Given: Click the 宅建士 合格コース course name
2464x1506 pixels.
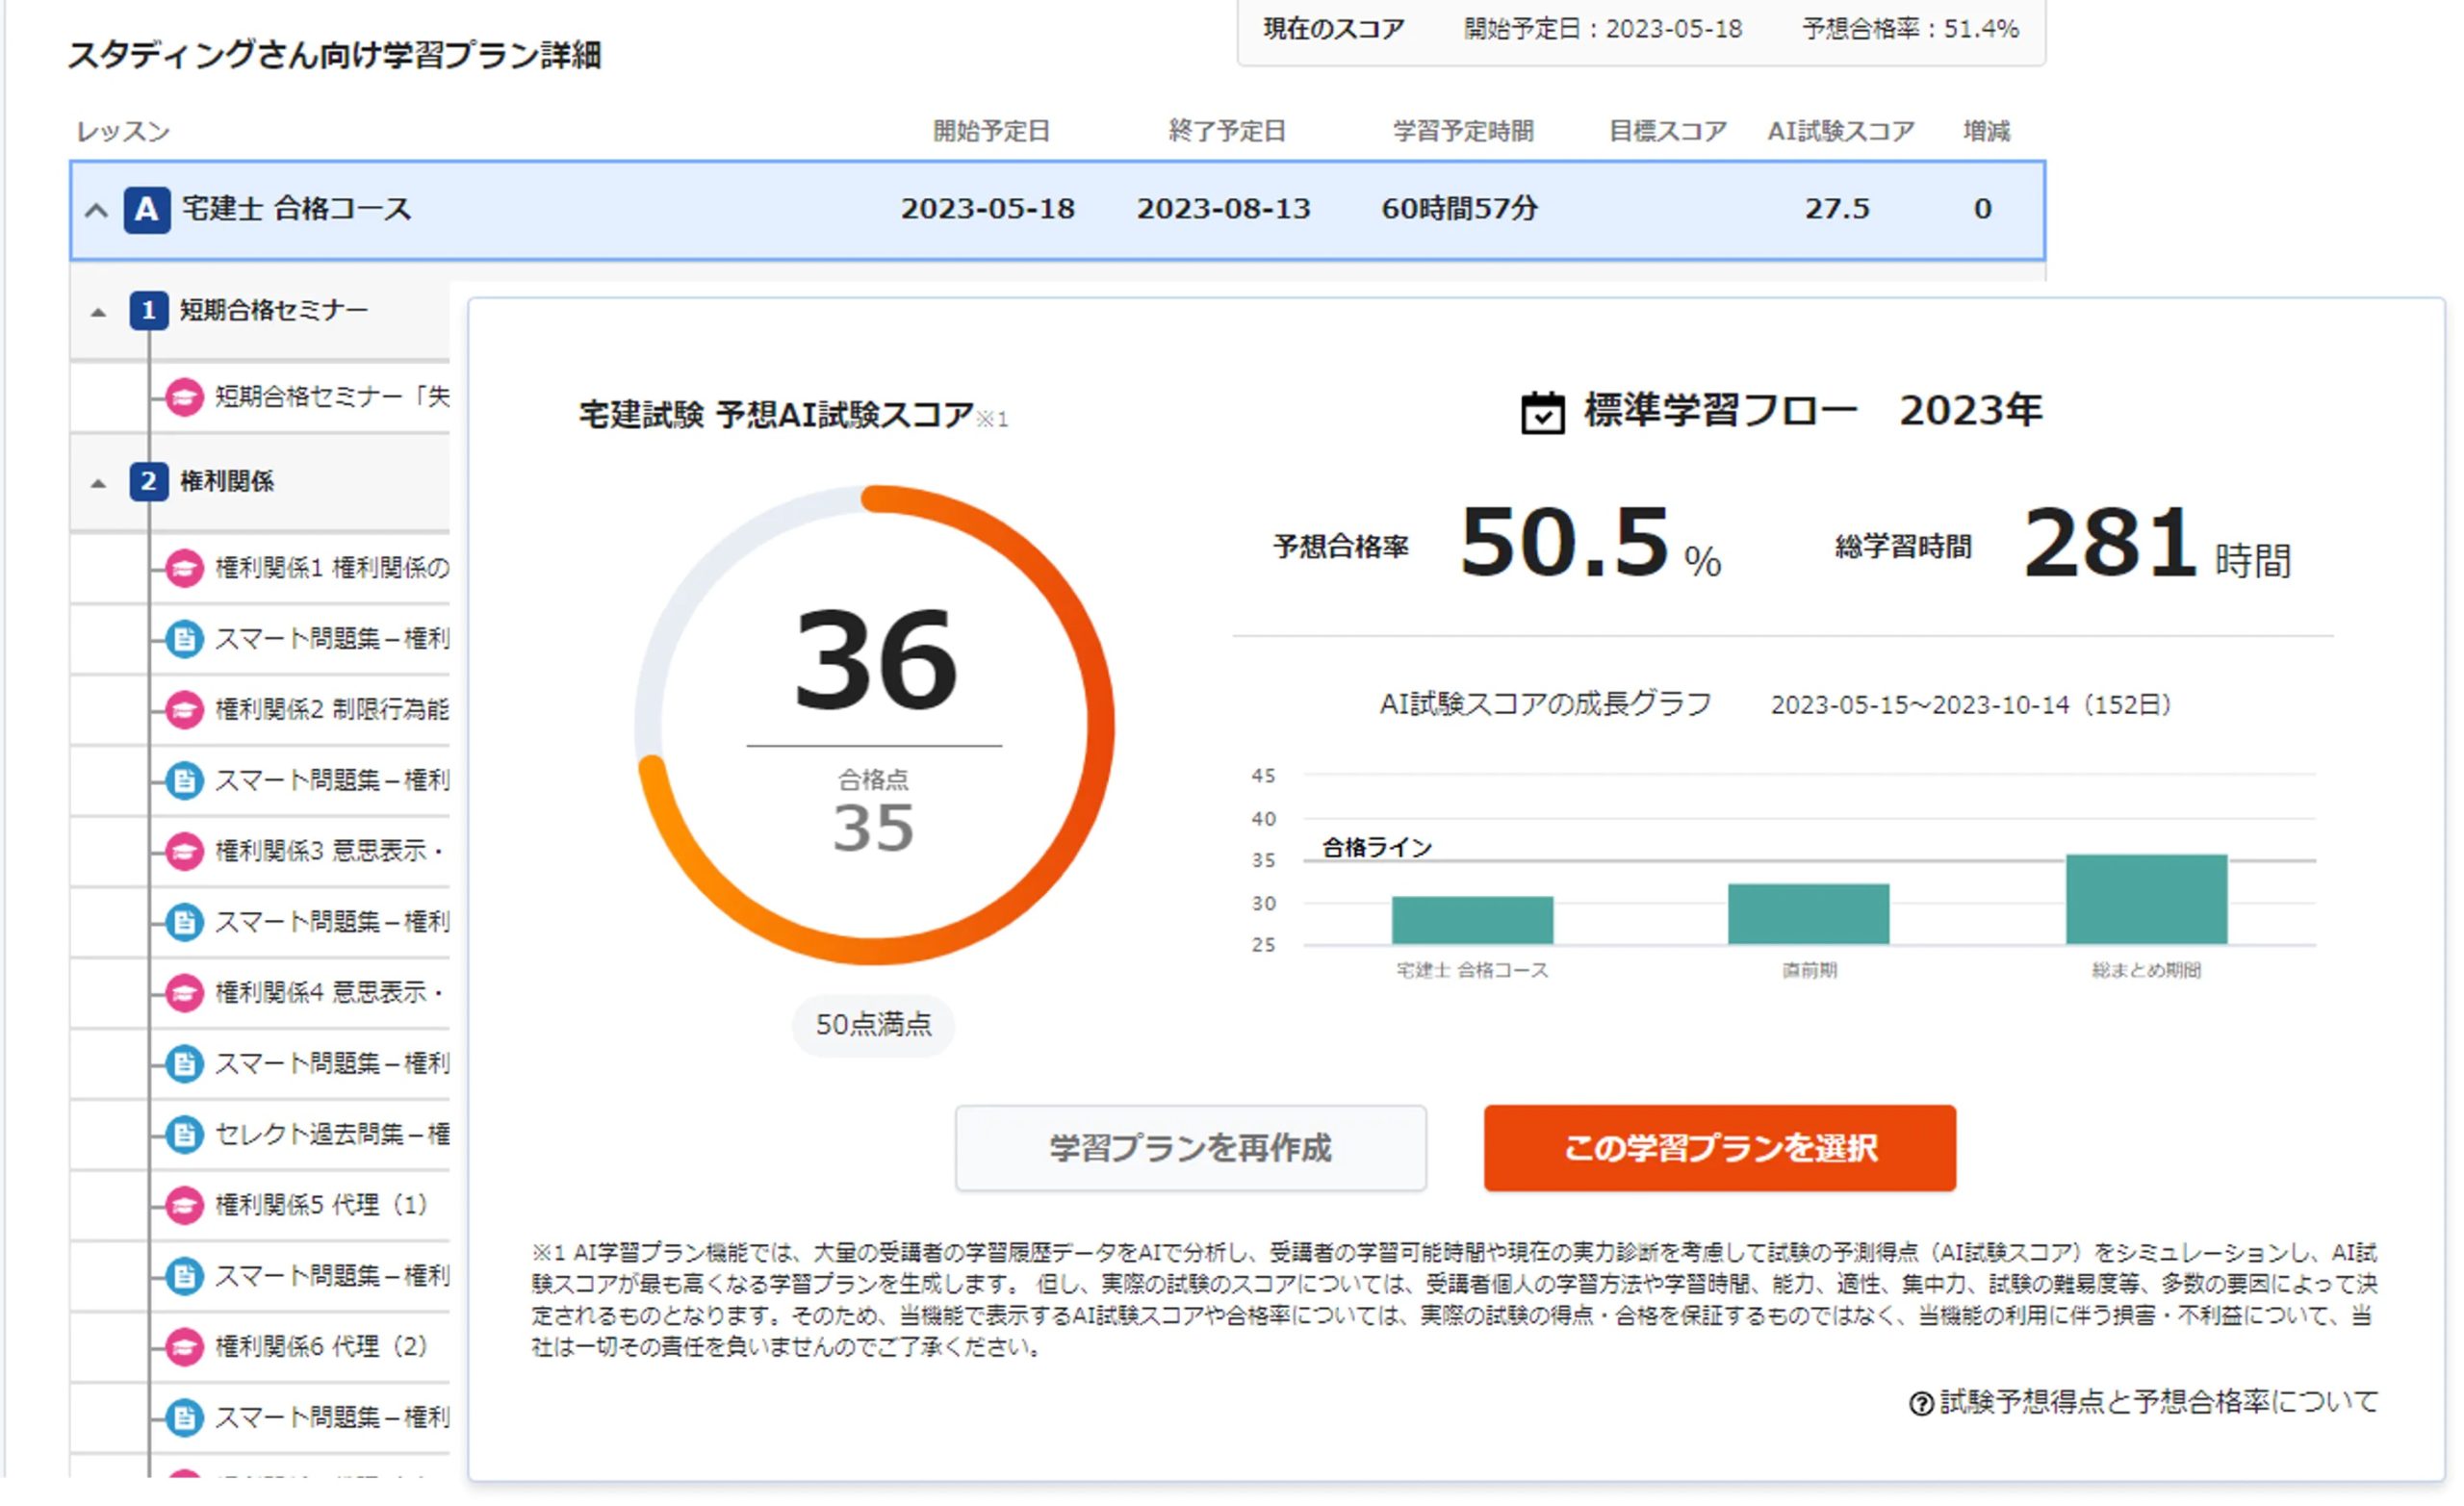Looking at the screenshot, I should pyautogui.click(x=297, y=210).
